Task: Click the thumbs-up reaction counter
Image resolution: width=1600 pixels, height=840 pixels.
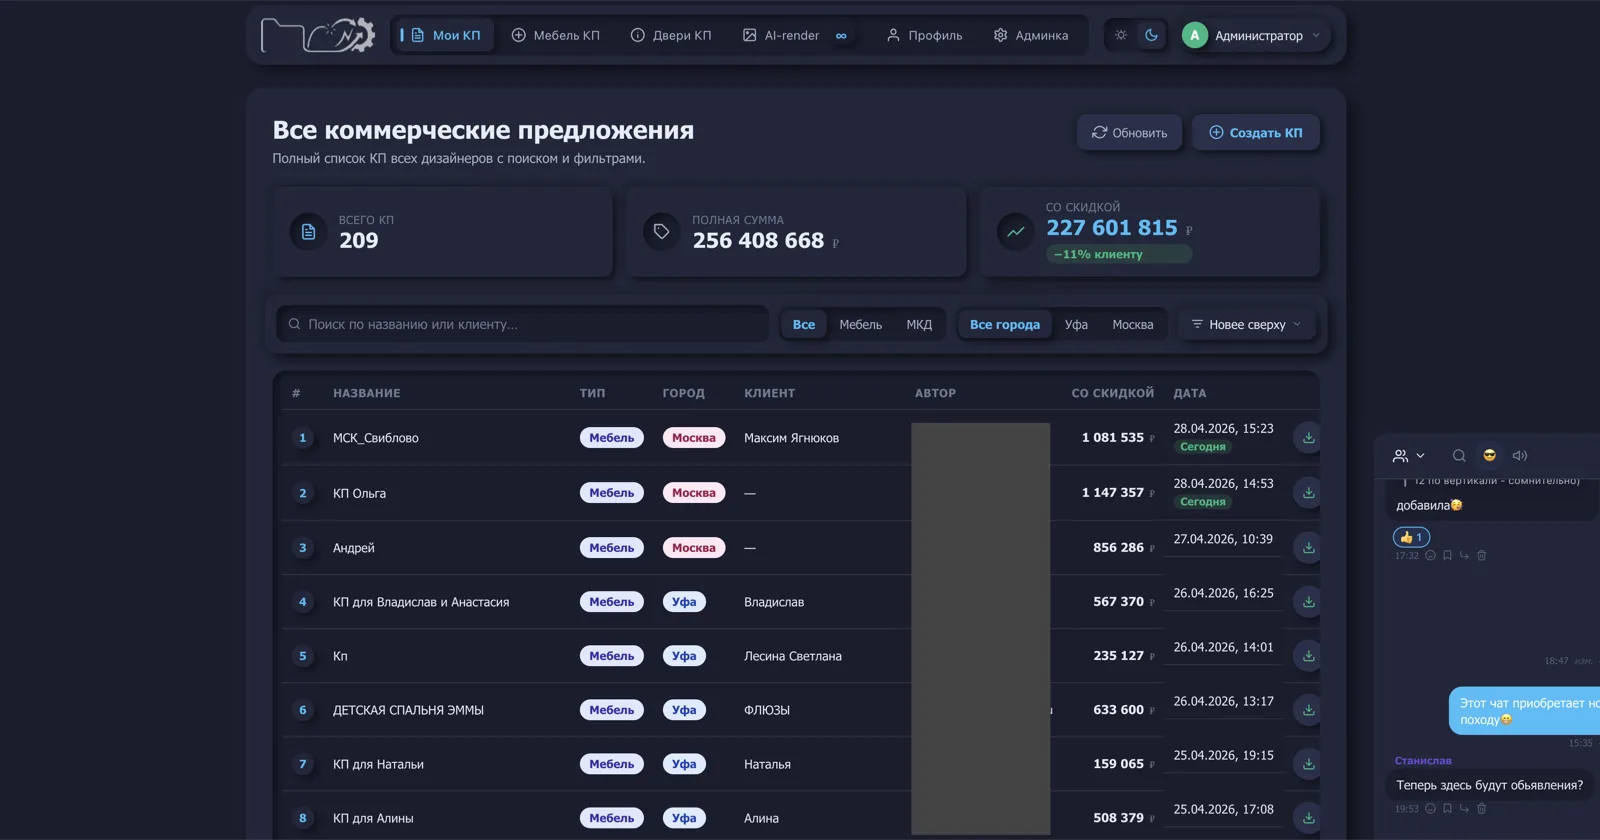Action: point(1411,537)
